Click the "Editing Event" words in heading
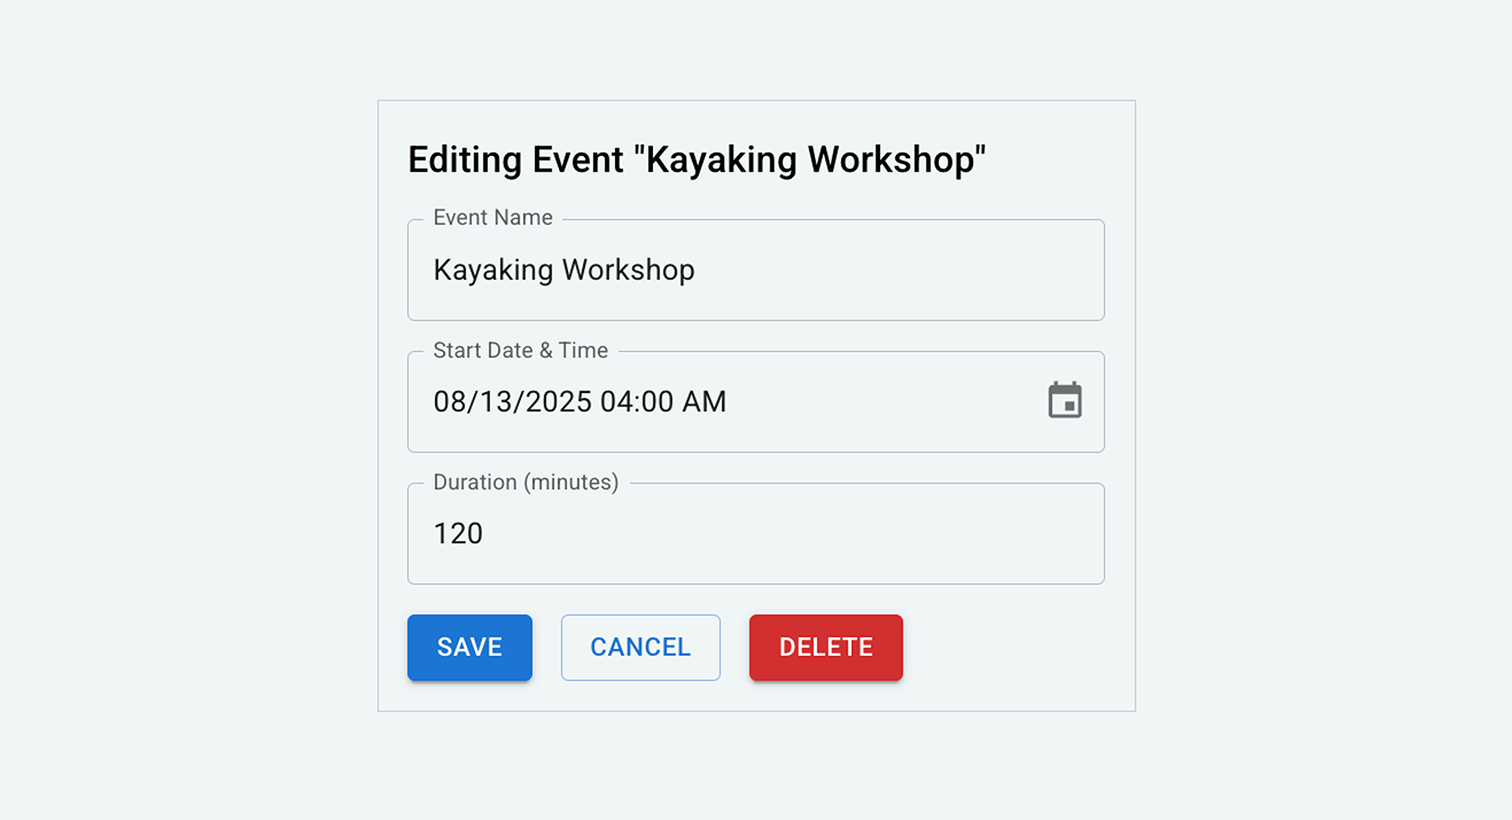1512x820 pixels. click(515, 160)
